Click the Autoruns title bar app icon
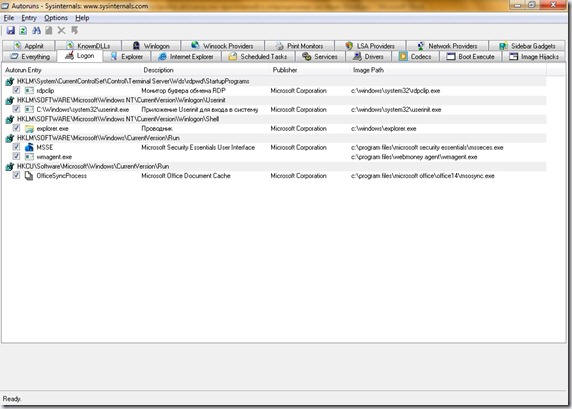The height and width of the screenshot is (409, 572). pyautogui.click(x=5, y=5)
